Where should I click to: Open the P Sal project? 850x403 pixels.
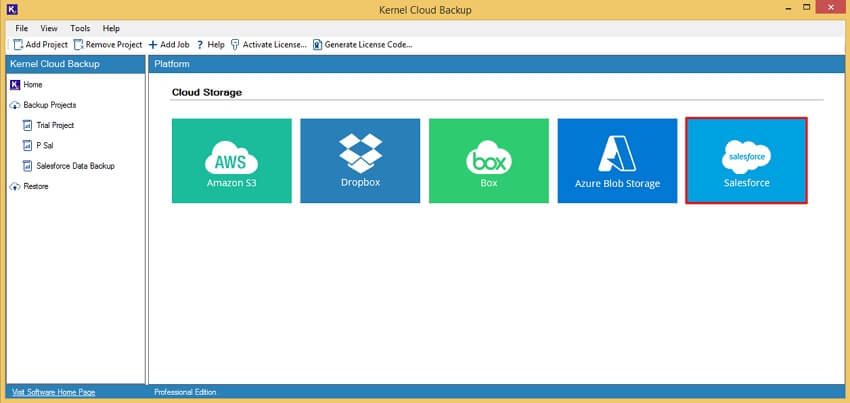[44, 145]
